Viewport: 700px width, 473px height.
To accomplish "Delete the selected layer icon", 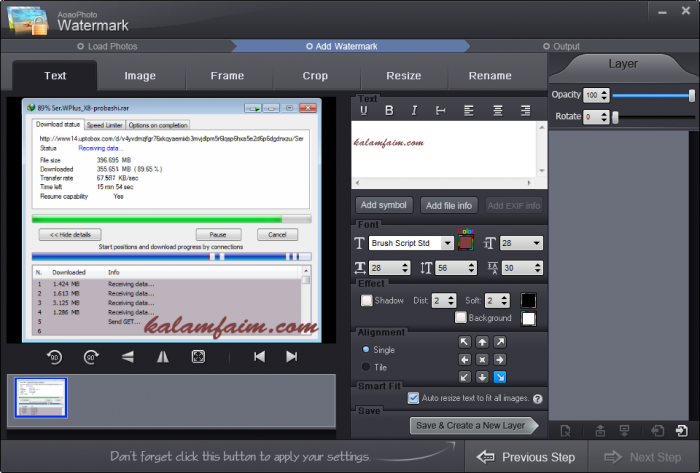I will [x=565, y=431].
